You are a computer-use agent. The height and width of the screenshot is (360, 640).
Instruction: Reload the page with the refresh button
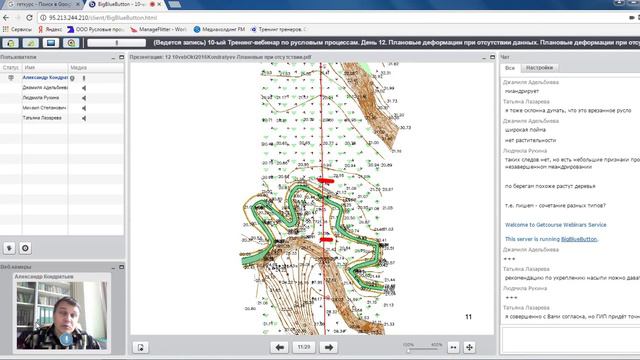pos(29,18)
